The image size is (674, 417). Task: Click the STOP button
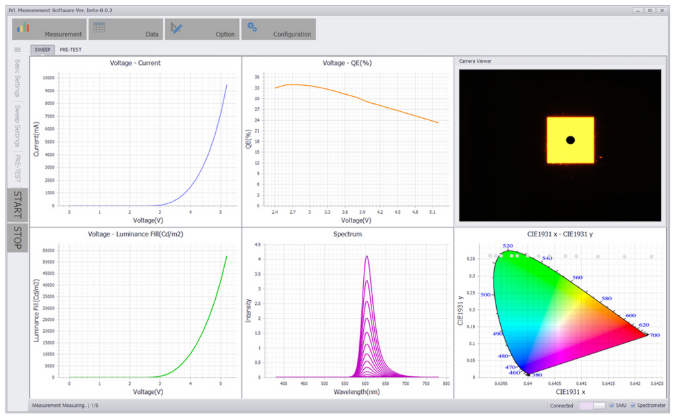18,238
